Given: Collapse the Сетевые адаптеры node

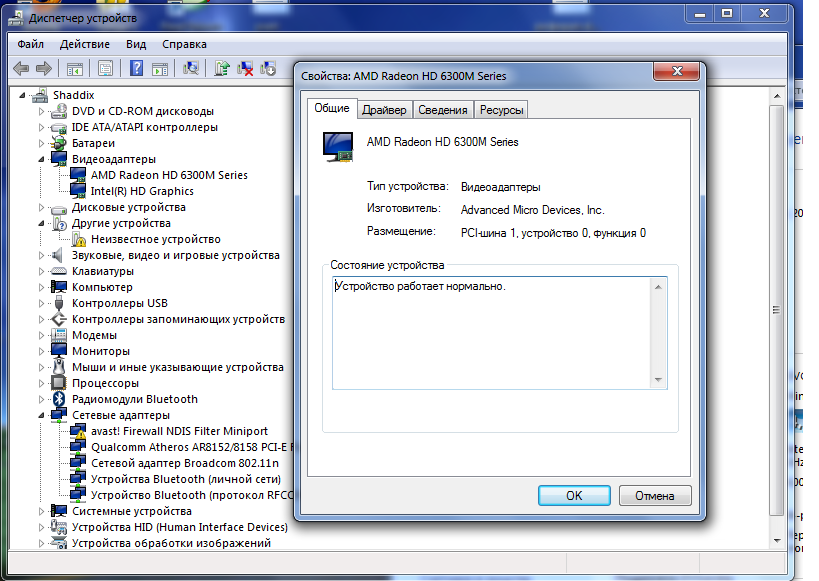Looking at the screenshot, I should pos(41,415).
